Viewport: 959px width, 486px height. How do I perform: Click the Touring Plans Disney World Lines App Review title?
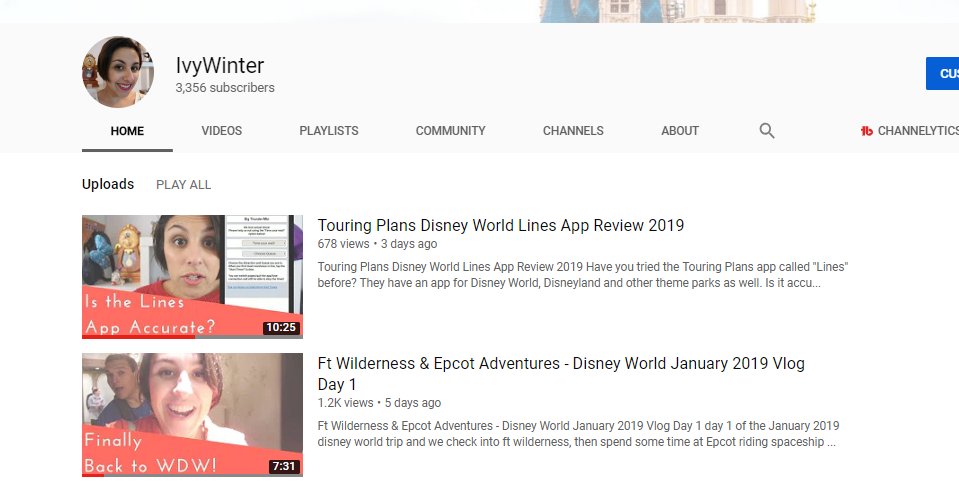pos(500,225)
